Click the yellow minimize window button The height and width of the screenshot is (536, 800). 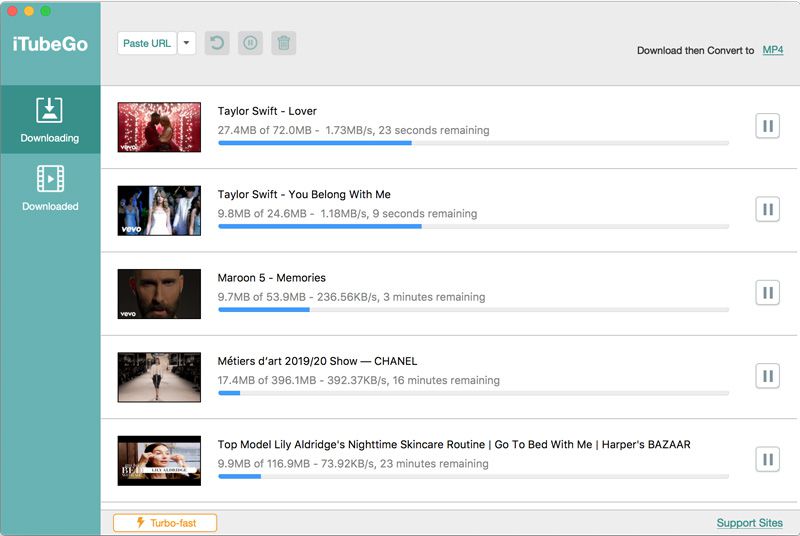(29, 11)
